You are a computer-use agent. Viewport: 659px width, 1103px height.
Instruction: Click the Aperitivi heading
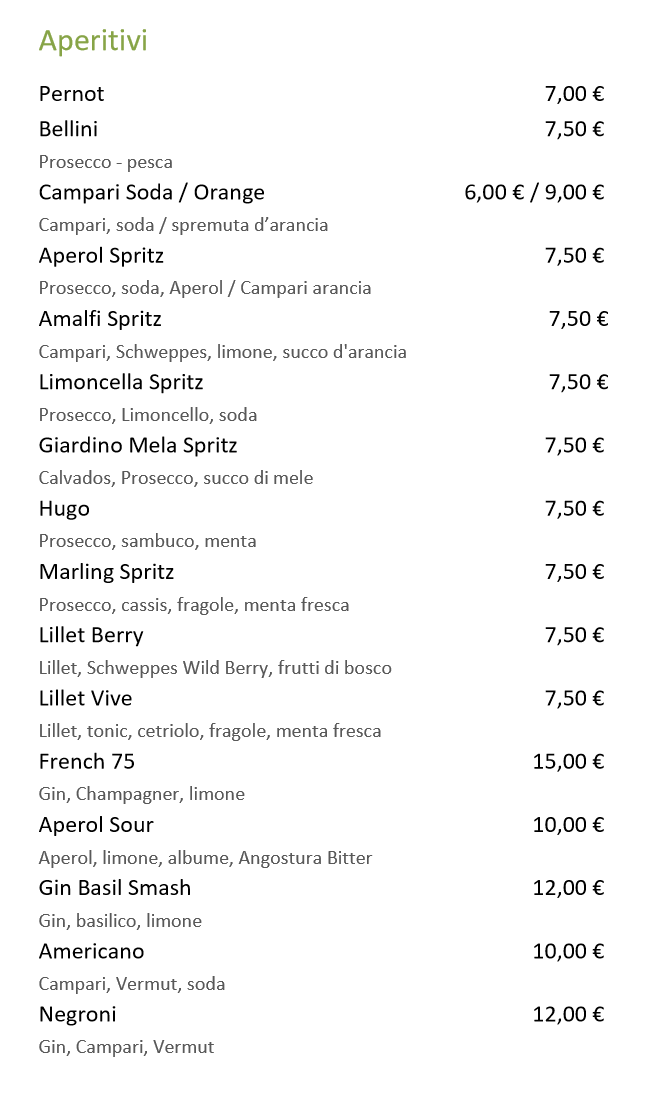coord(93,41)
